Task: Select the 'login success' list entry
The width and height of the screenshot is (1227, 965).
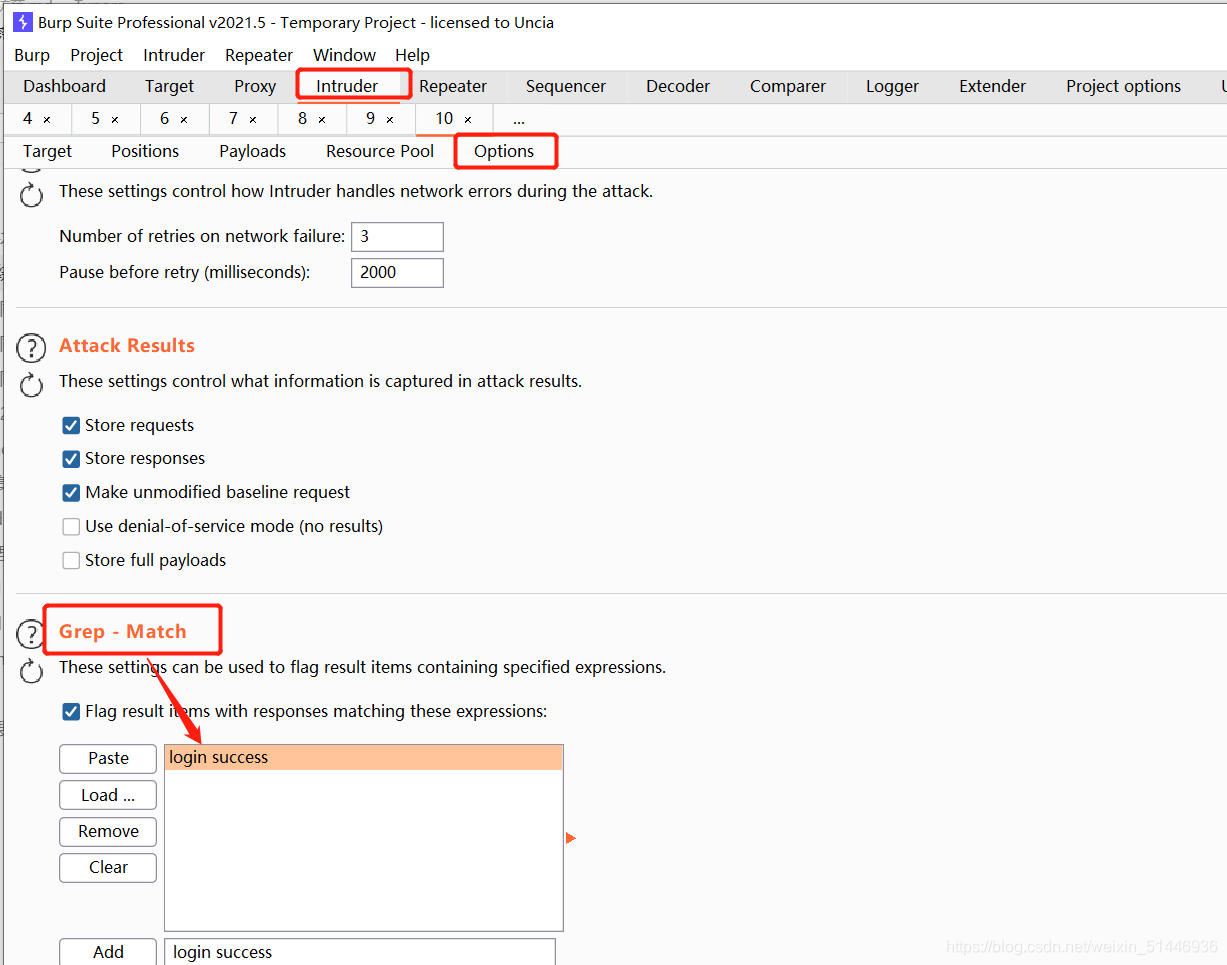Action: click(364, 758)
